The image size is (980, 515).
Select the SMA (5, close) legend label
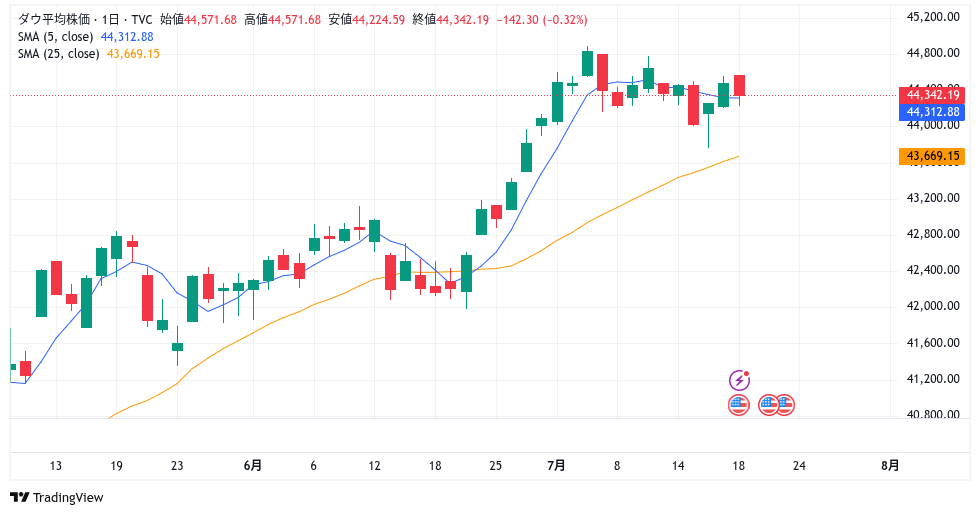(56, 37)
